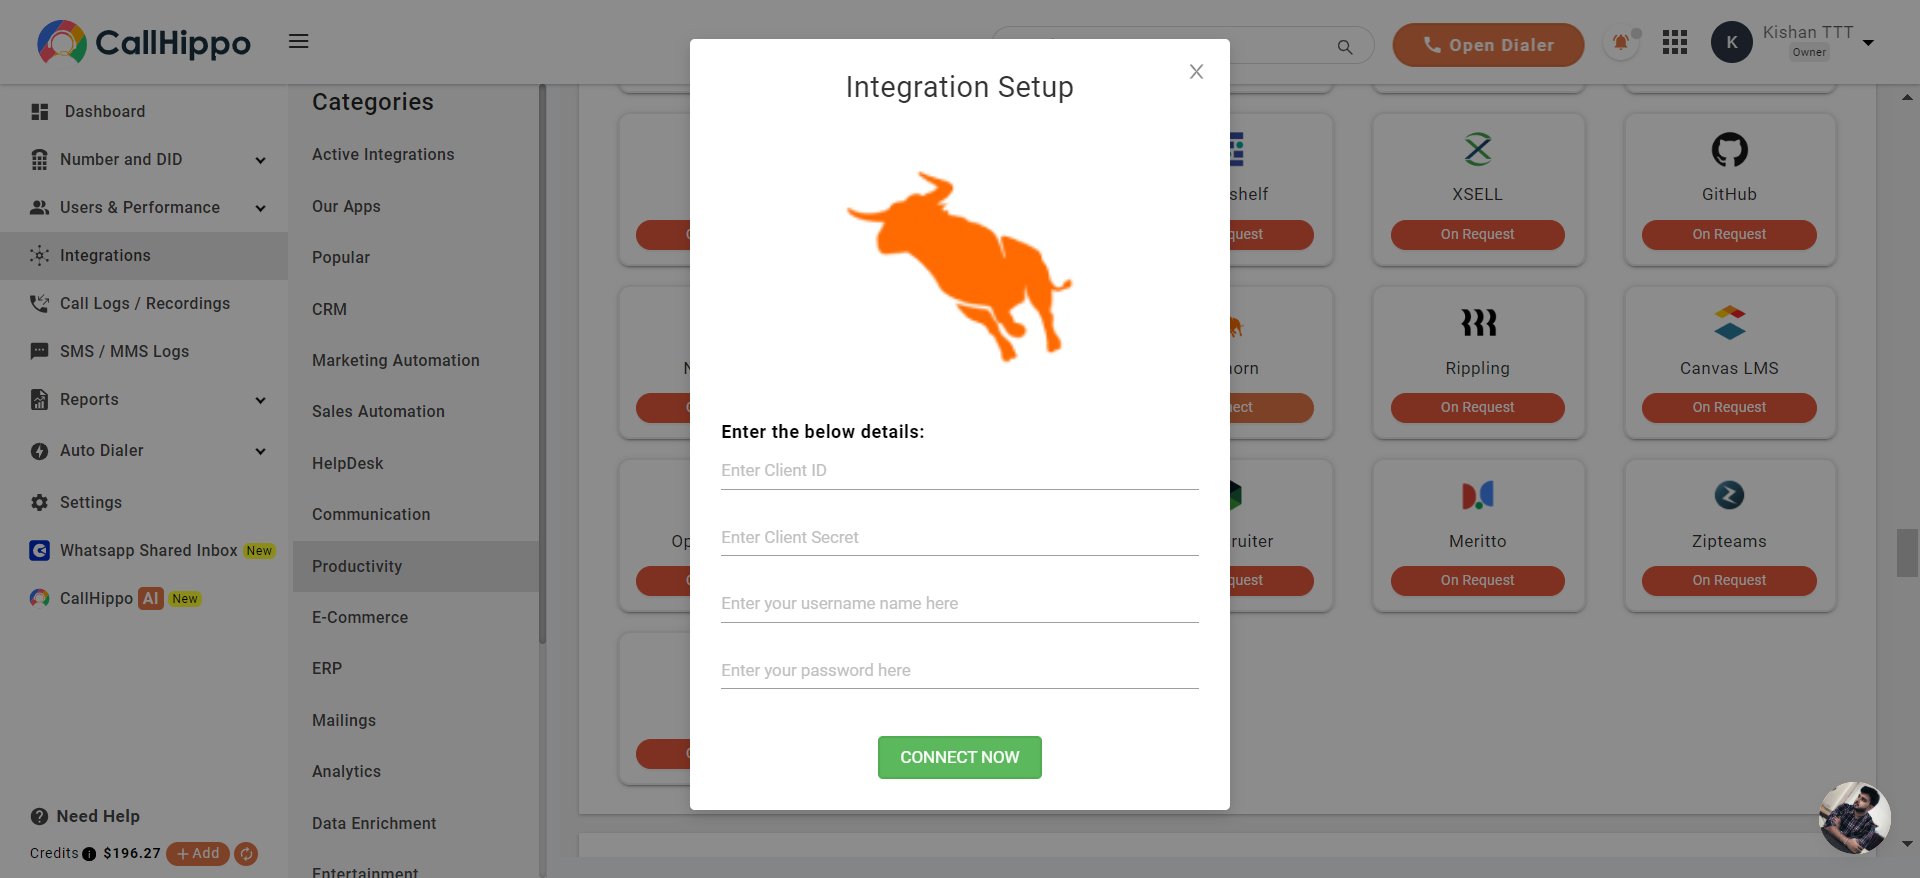Select the Popular category
1920x878 pixels.
pyautogui.click(x=341, y=258)
